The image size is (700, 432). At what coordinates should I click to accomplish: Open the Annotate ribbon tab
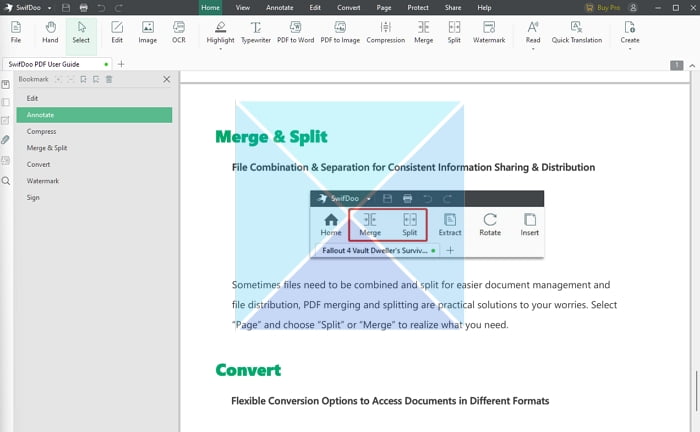click(279, 8)
